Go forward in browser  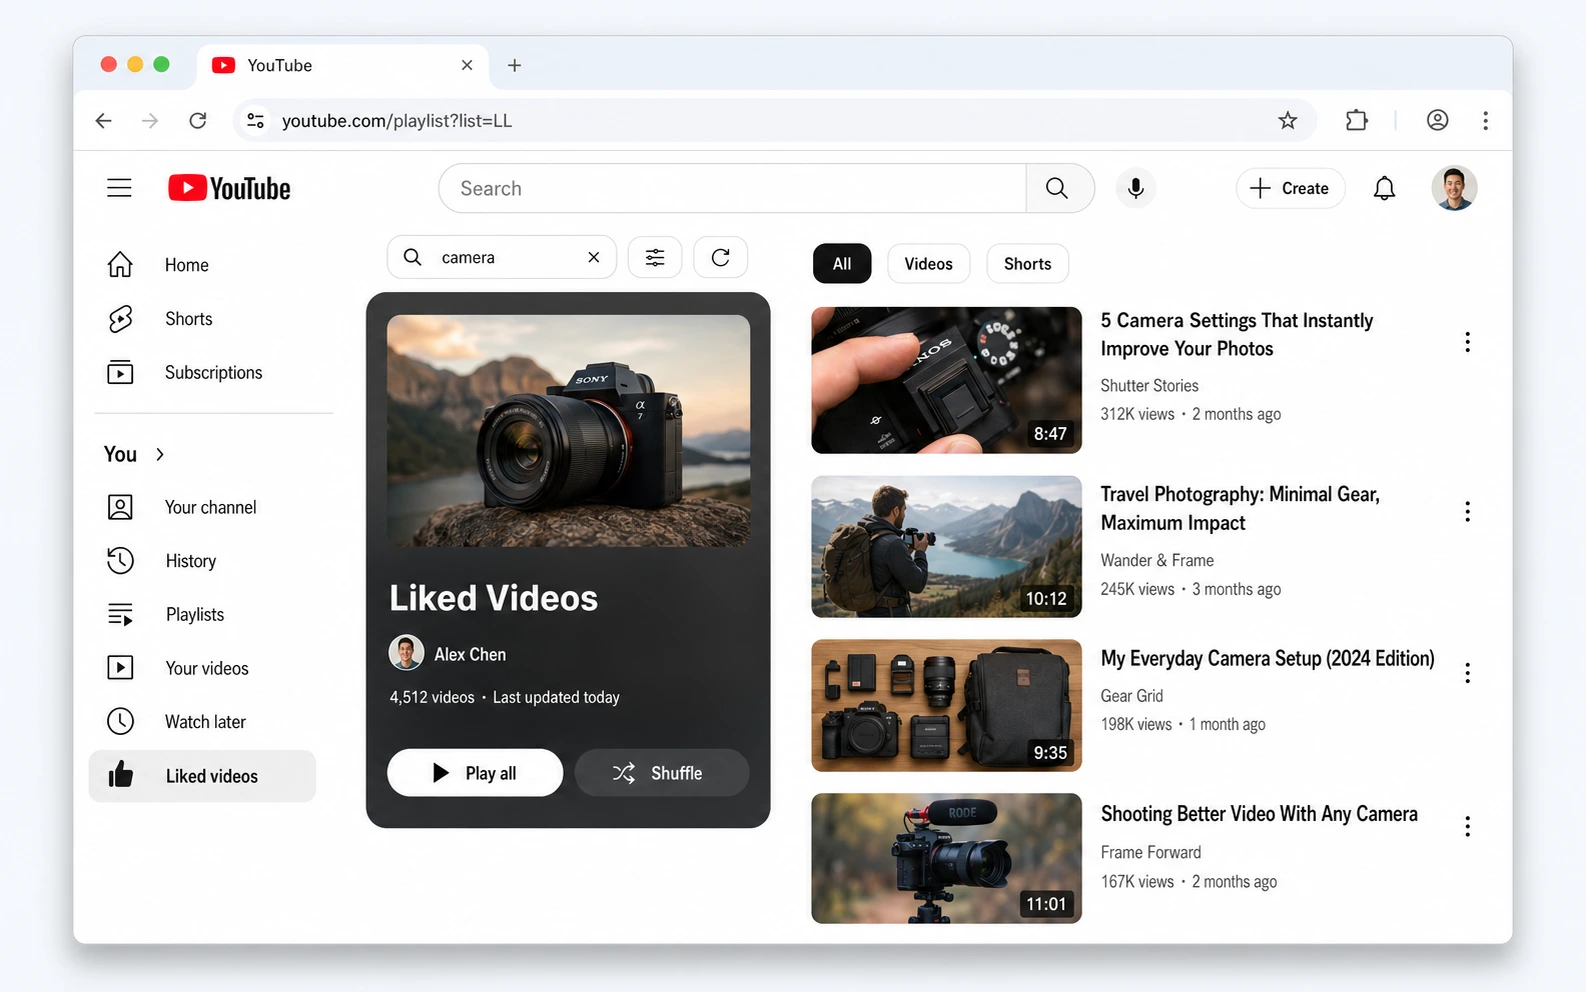click(150, 120)
